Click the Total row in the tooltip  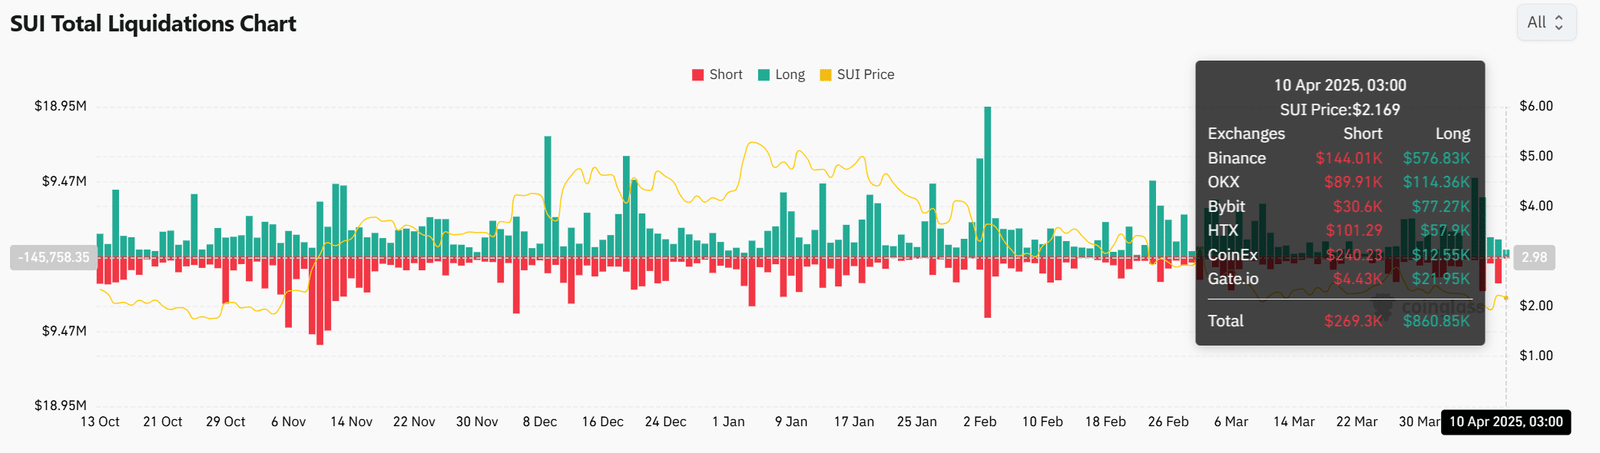1338,321
